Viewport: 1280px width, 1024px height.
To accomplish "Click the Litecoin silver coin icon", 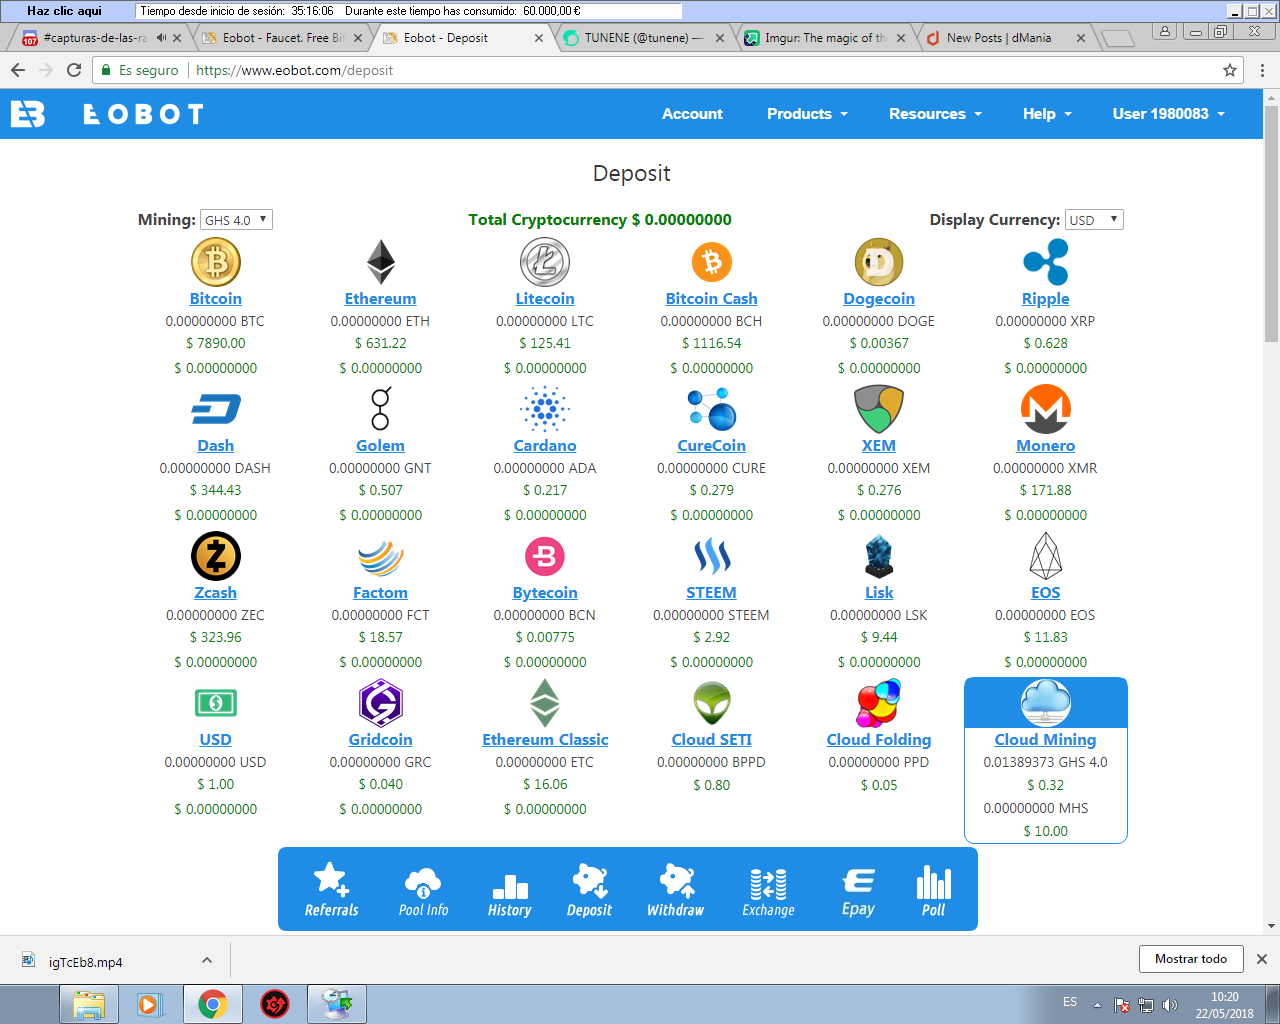I will (545, 263).
